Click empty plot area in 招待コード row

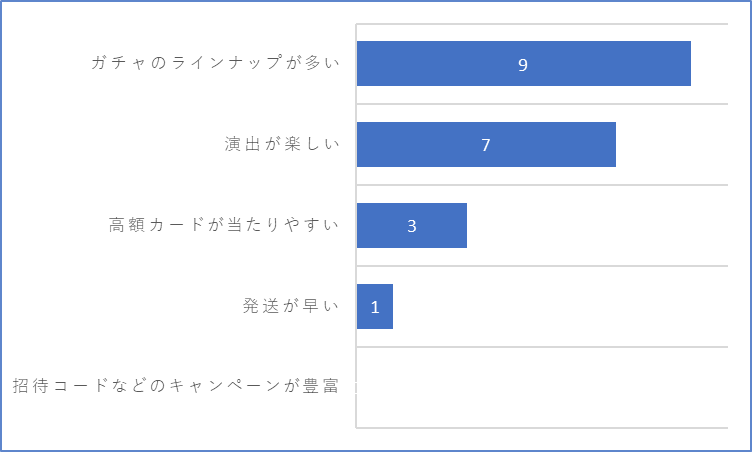point(542,387)
